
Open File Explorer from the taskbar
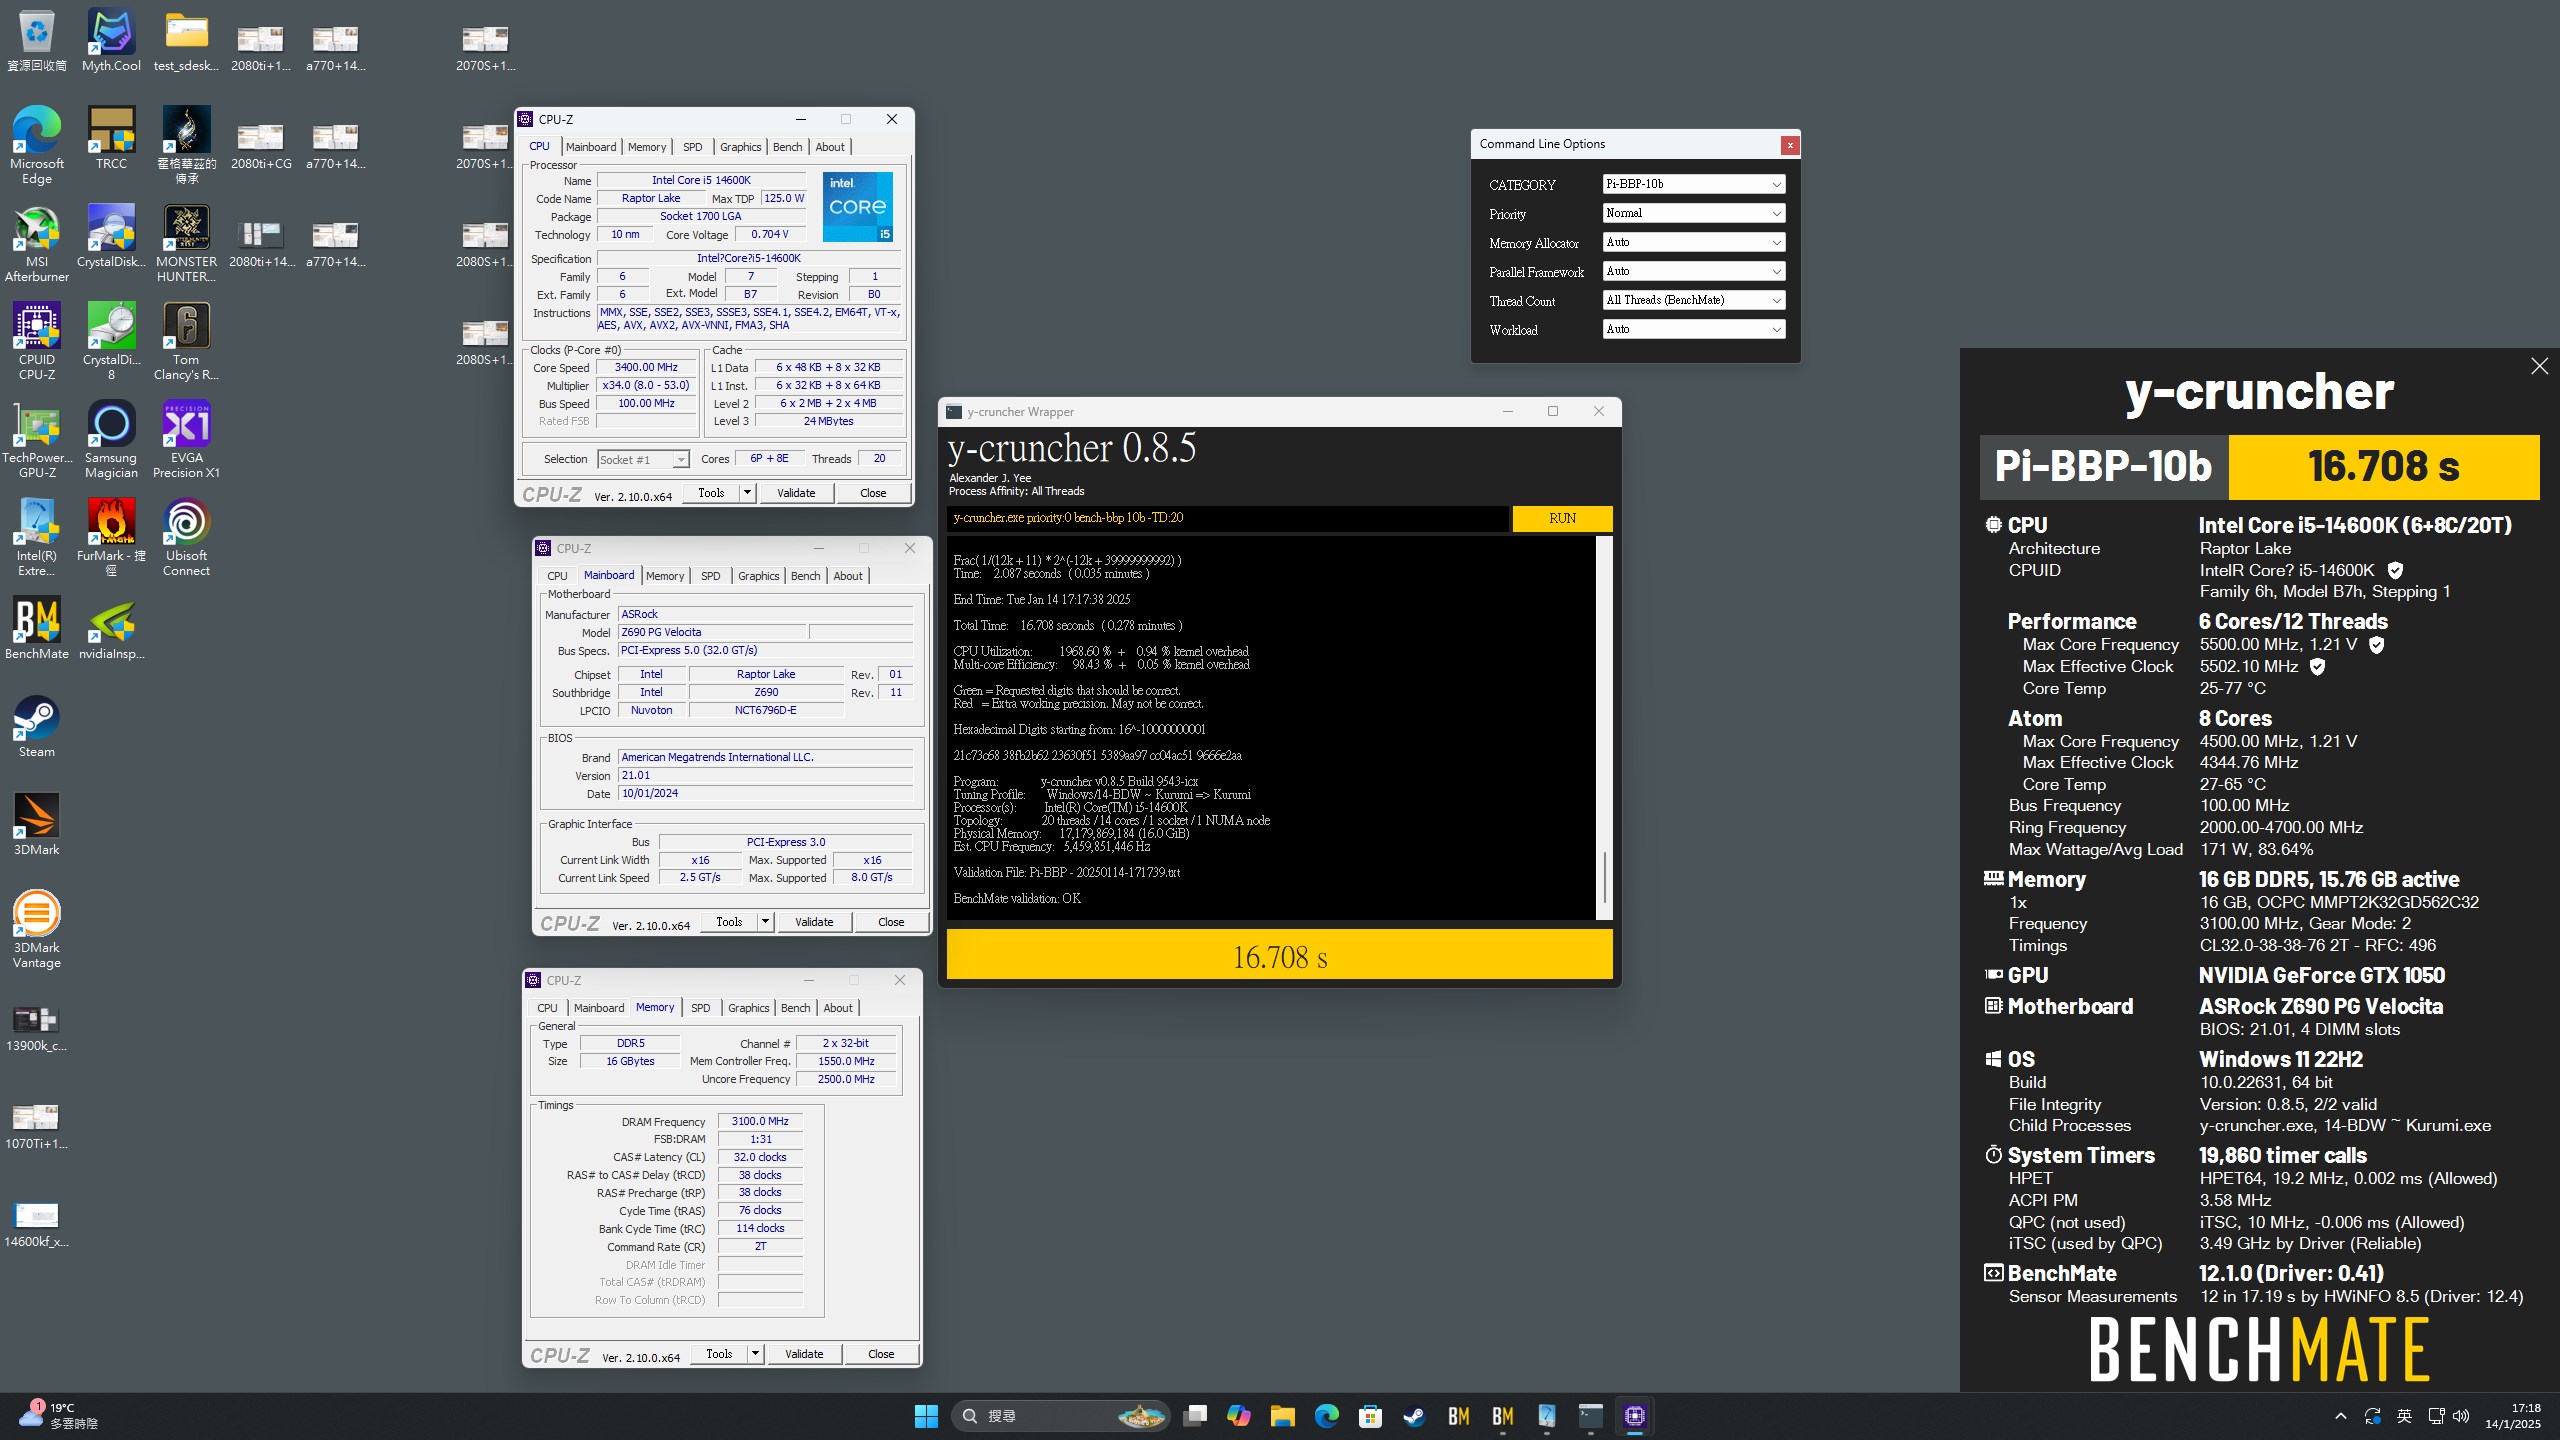pos(1282,1416)
